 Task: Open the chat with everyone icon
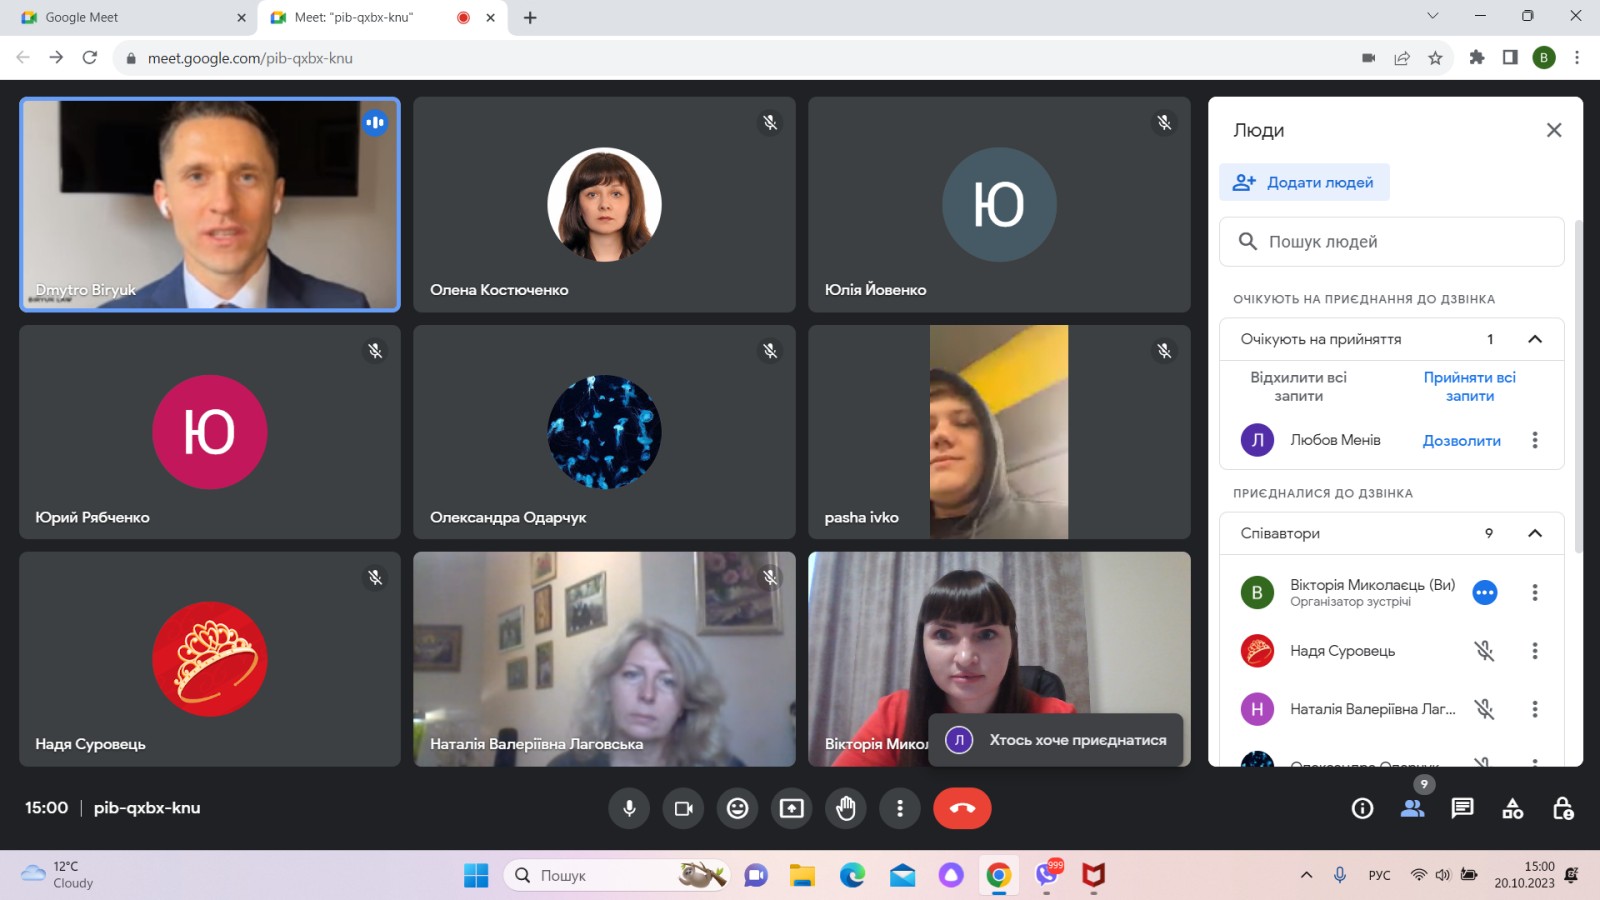point(1462,808)
